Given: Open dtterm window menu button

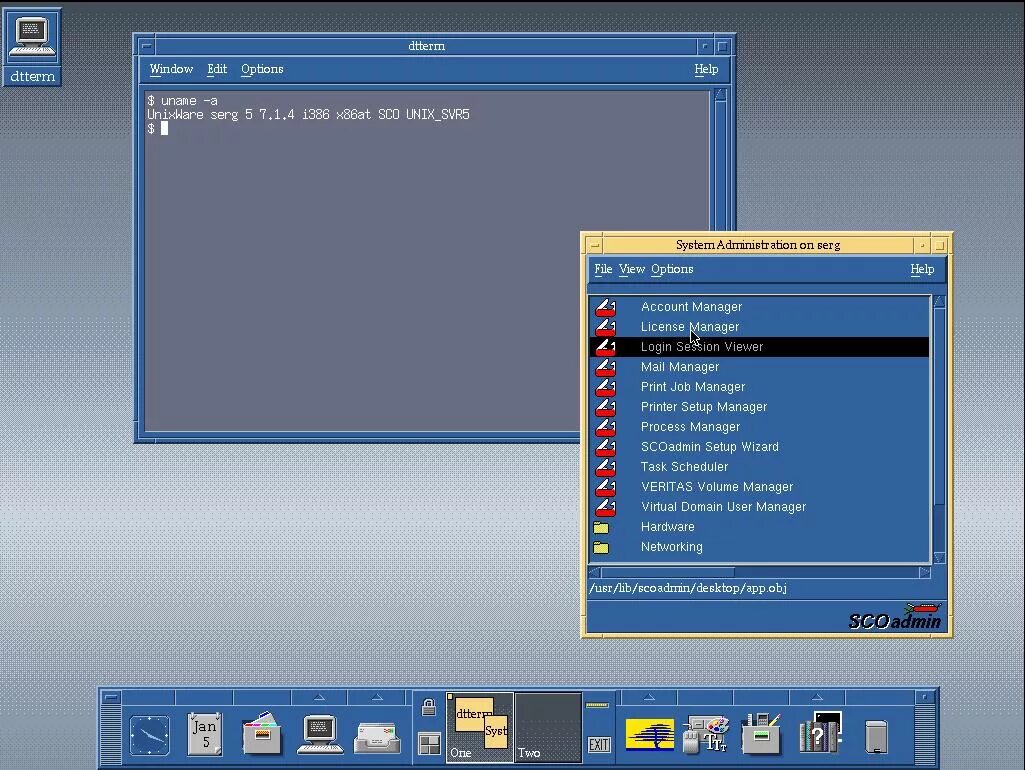Looking at the screenshot, I should click(x=146, y=46).
